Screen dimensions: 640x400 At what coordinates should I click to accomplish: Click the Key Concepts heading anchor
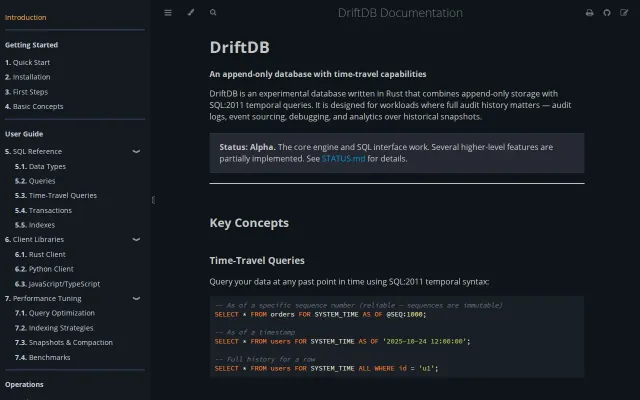pos(249,223)
